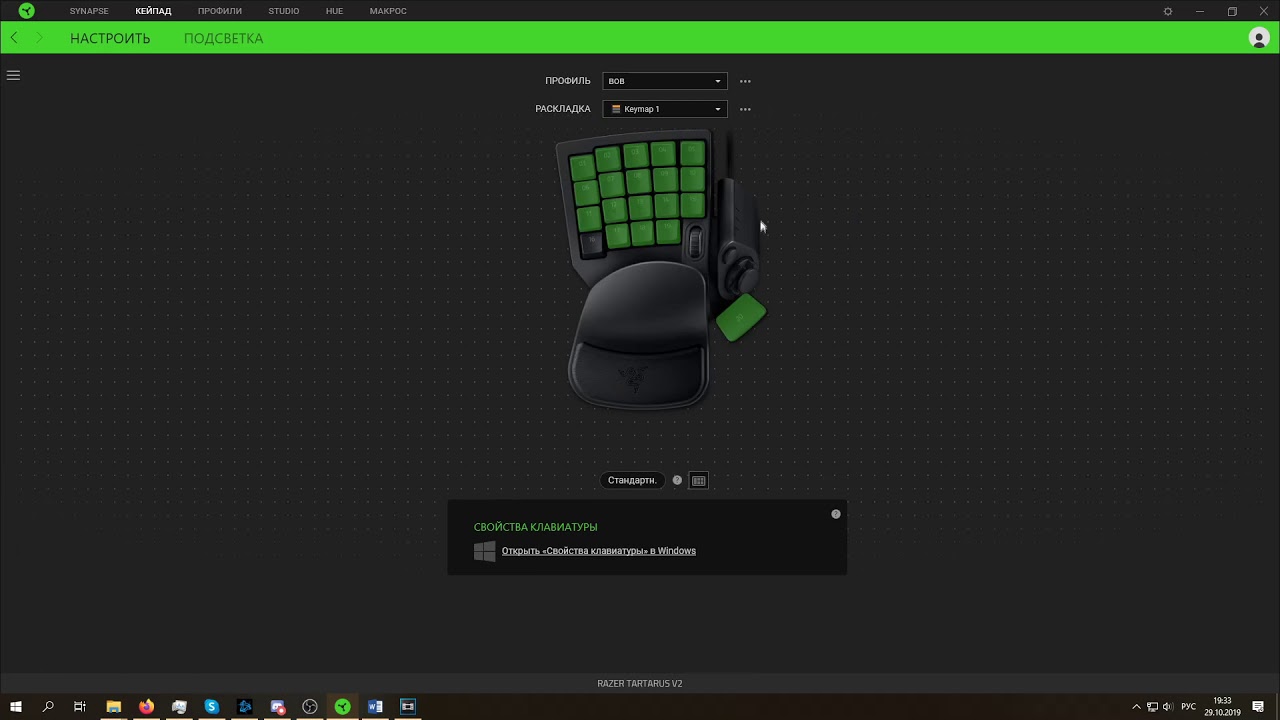Open Synapse settings gear
The width and height of the screenshot is (1280, 720).
1167,11
